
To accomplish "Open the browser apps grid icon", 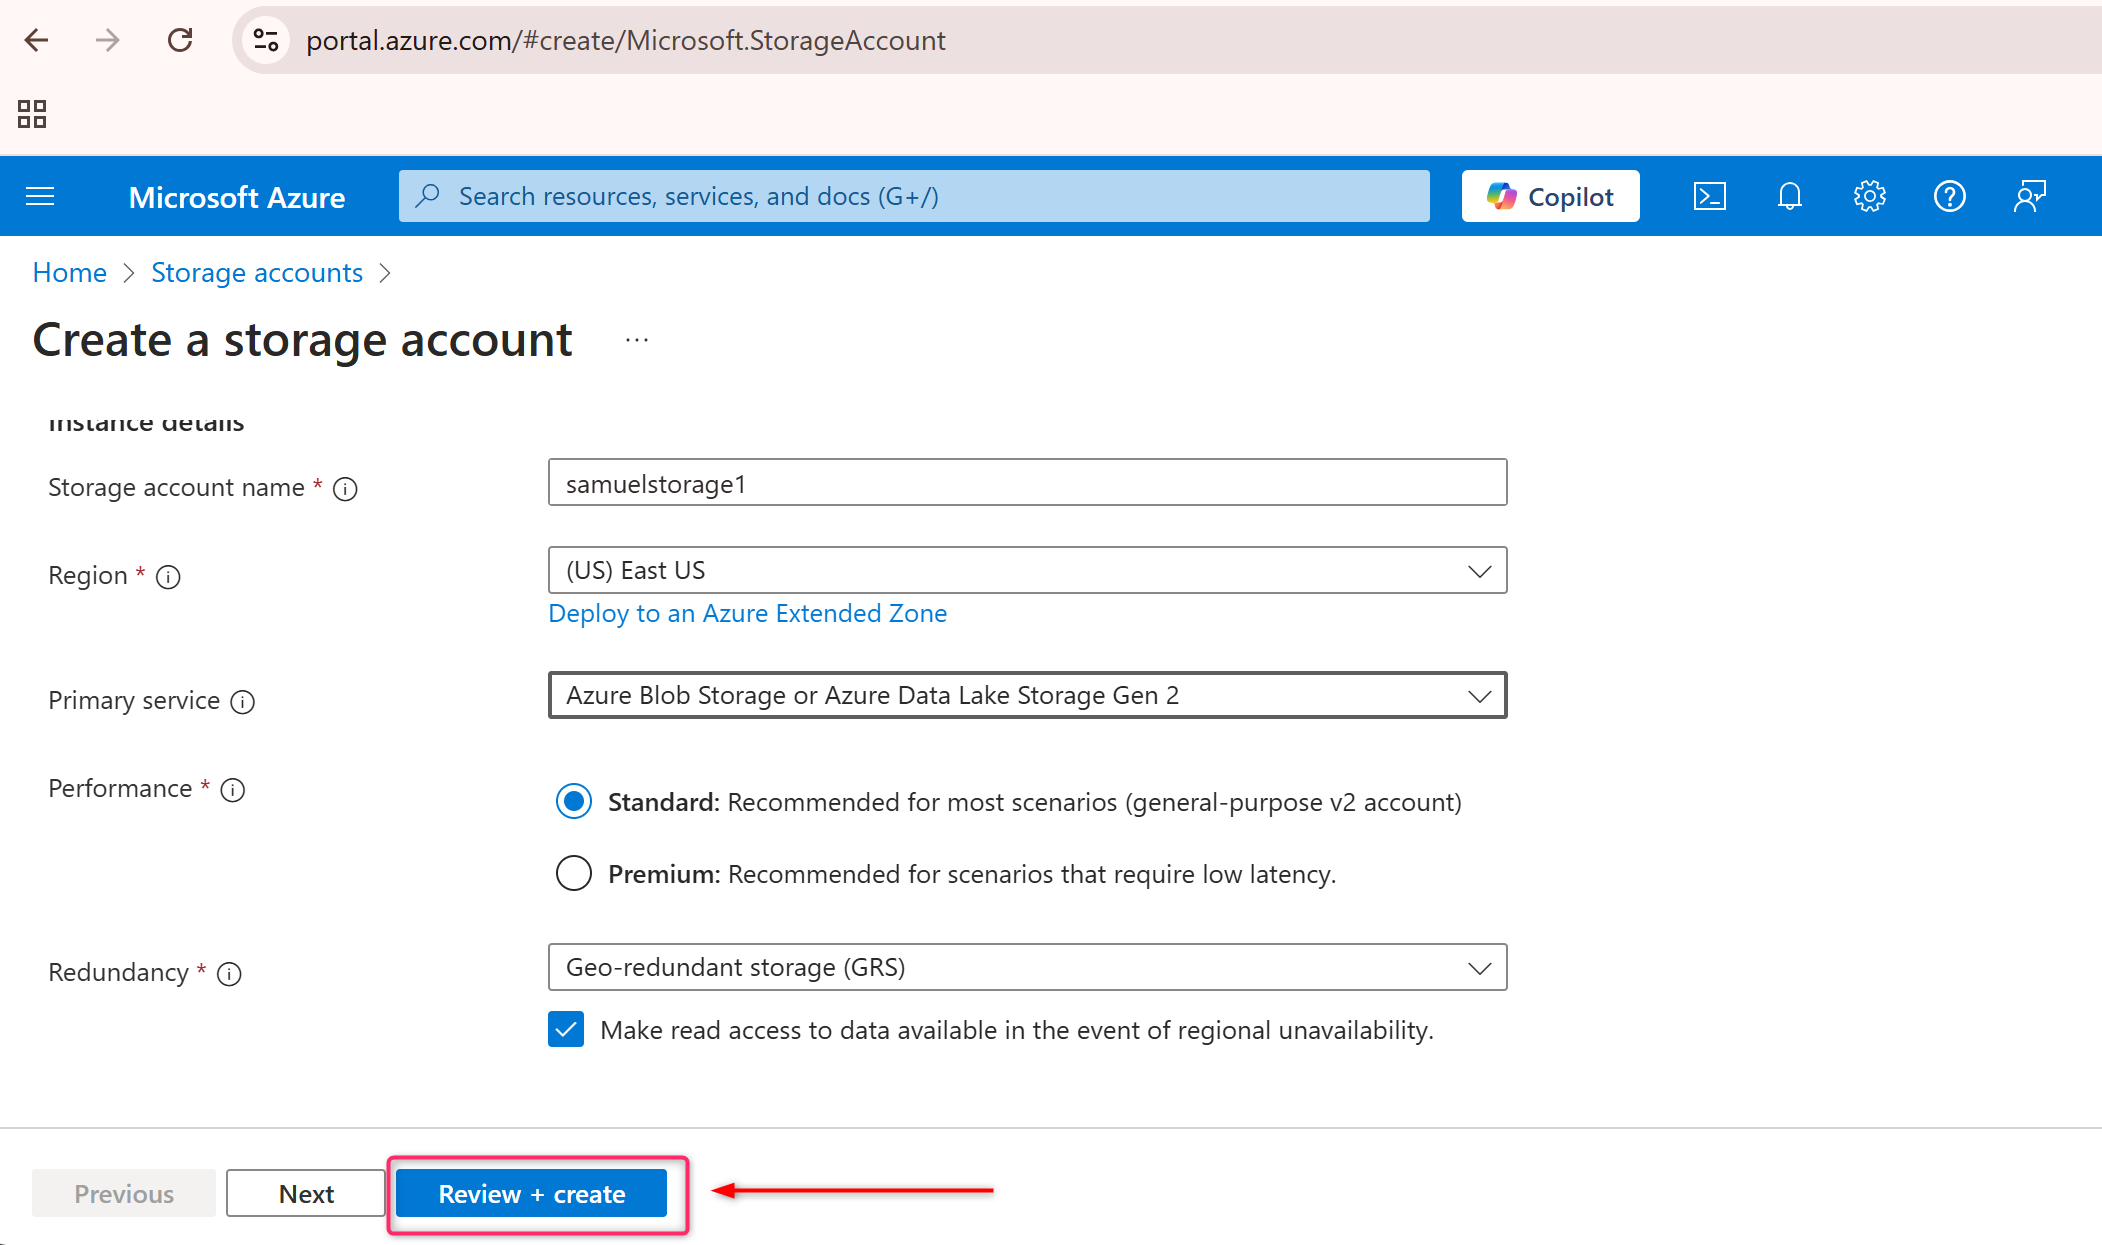I will tap(32, 114).
